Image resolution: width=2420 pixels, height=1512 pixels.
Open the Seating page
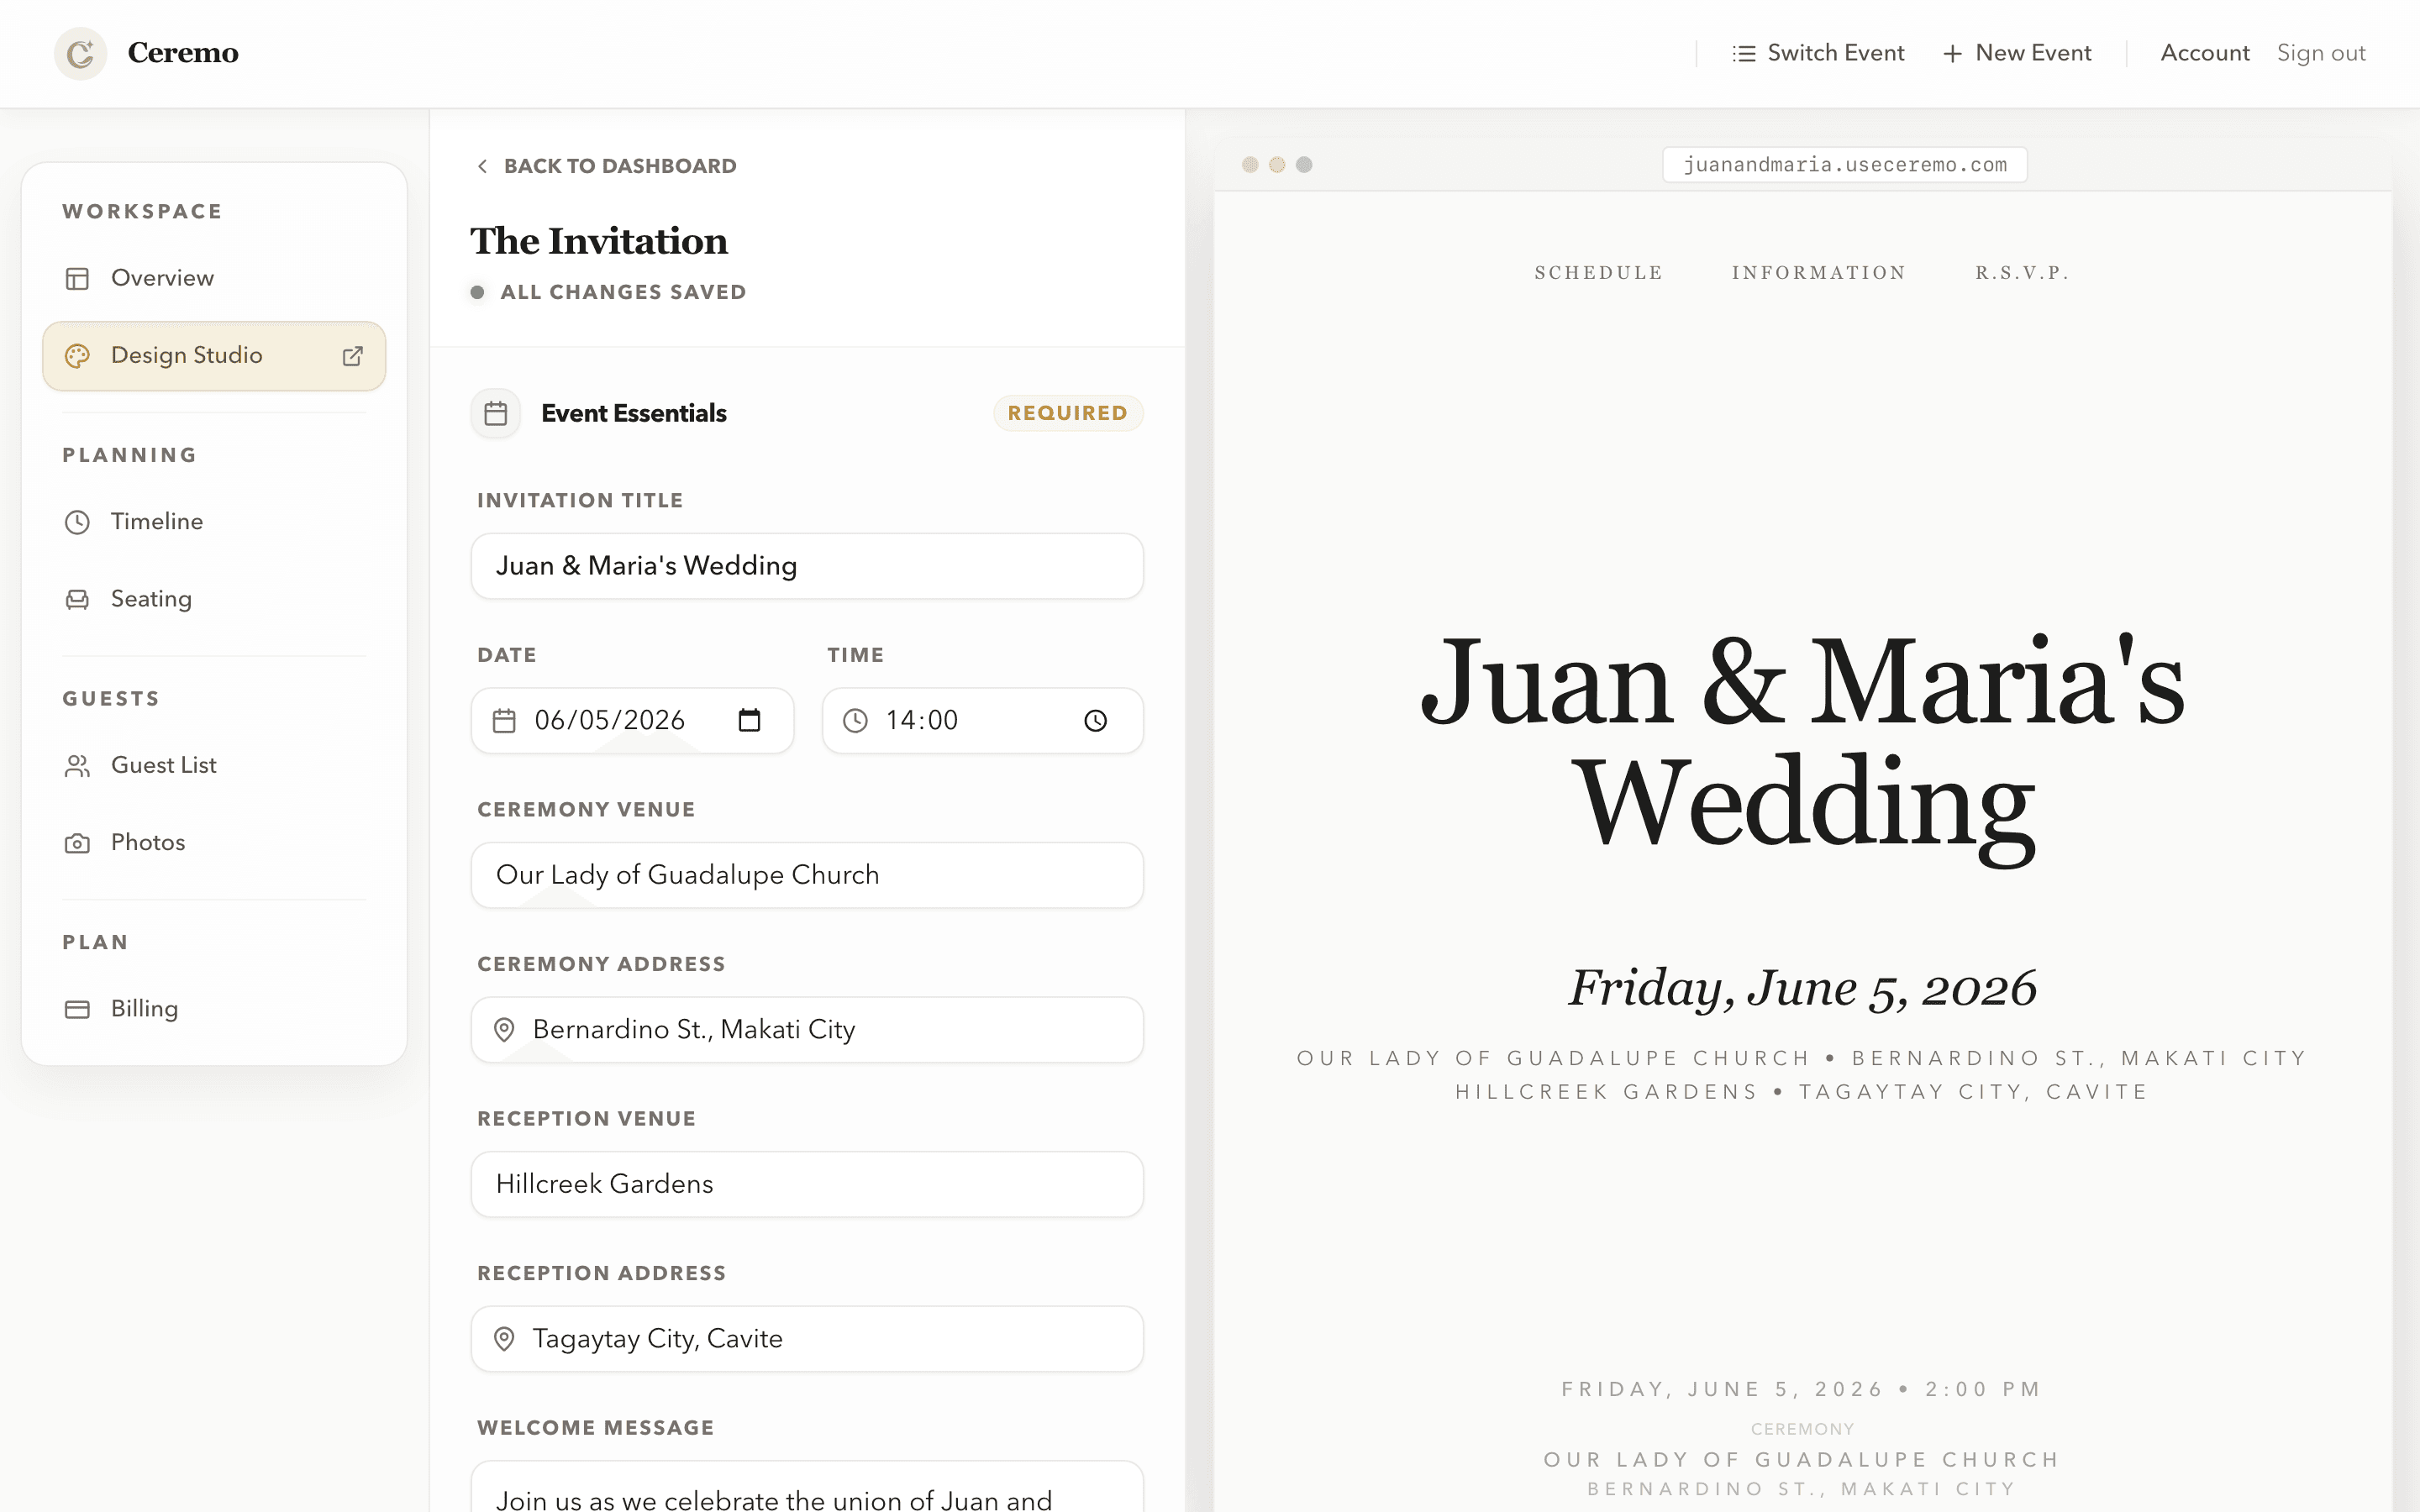(214, 599)
